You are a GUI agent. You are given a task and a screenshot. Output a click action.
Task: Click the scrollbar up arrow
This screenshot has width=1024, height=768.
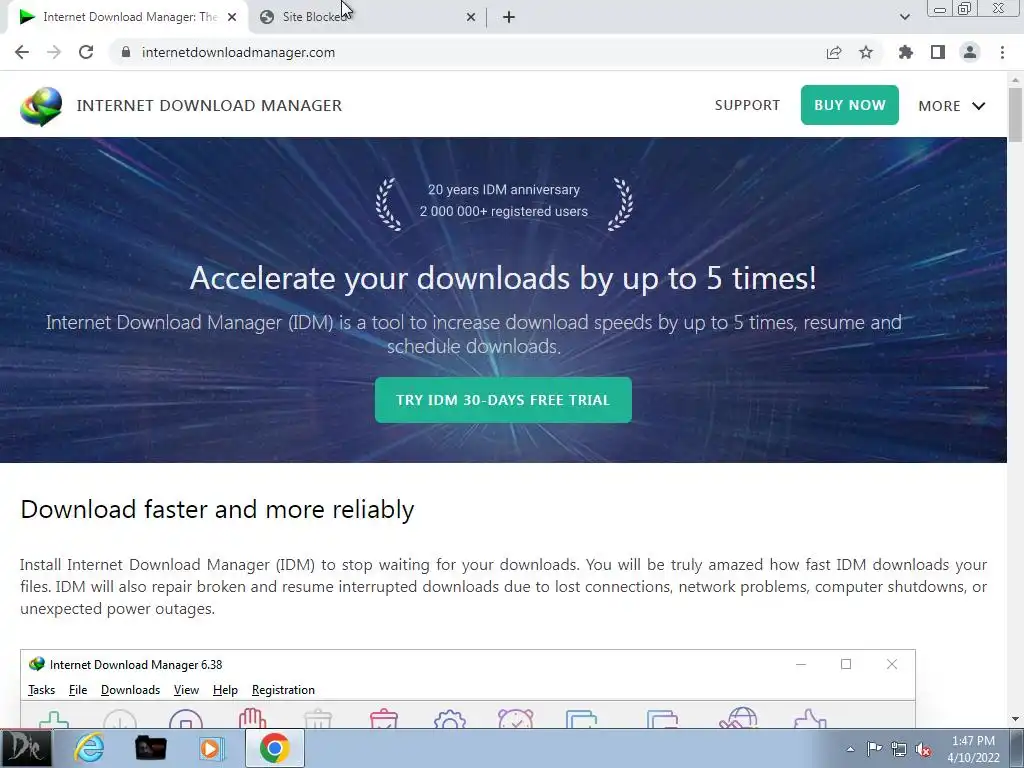click(1015, 79)
